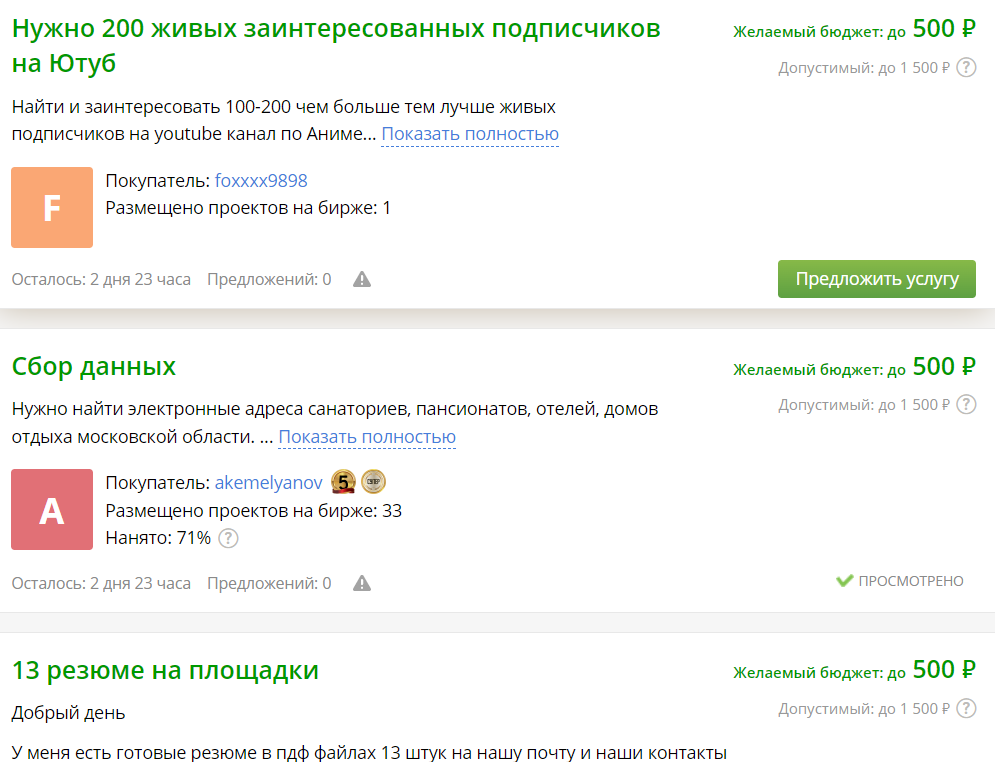This screenshot has height=762, width=995.
Task: Open help for top "Допустимый: до 1 500 ₽" limit
Action: [966, 69]
